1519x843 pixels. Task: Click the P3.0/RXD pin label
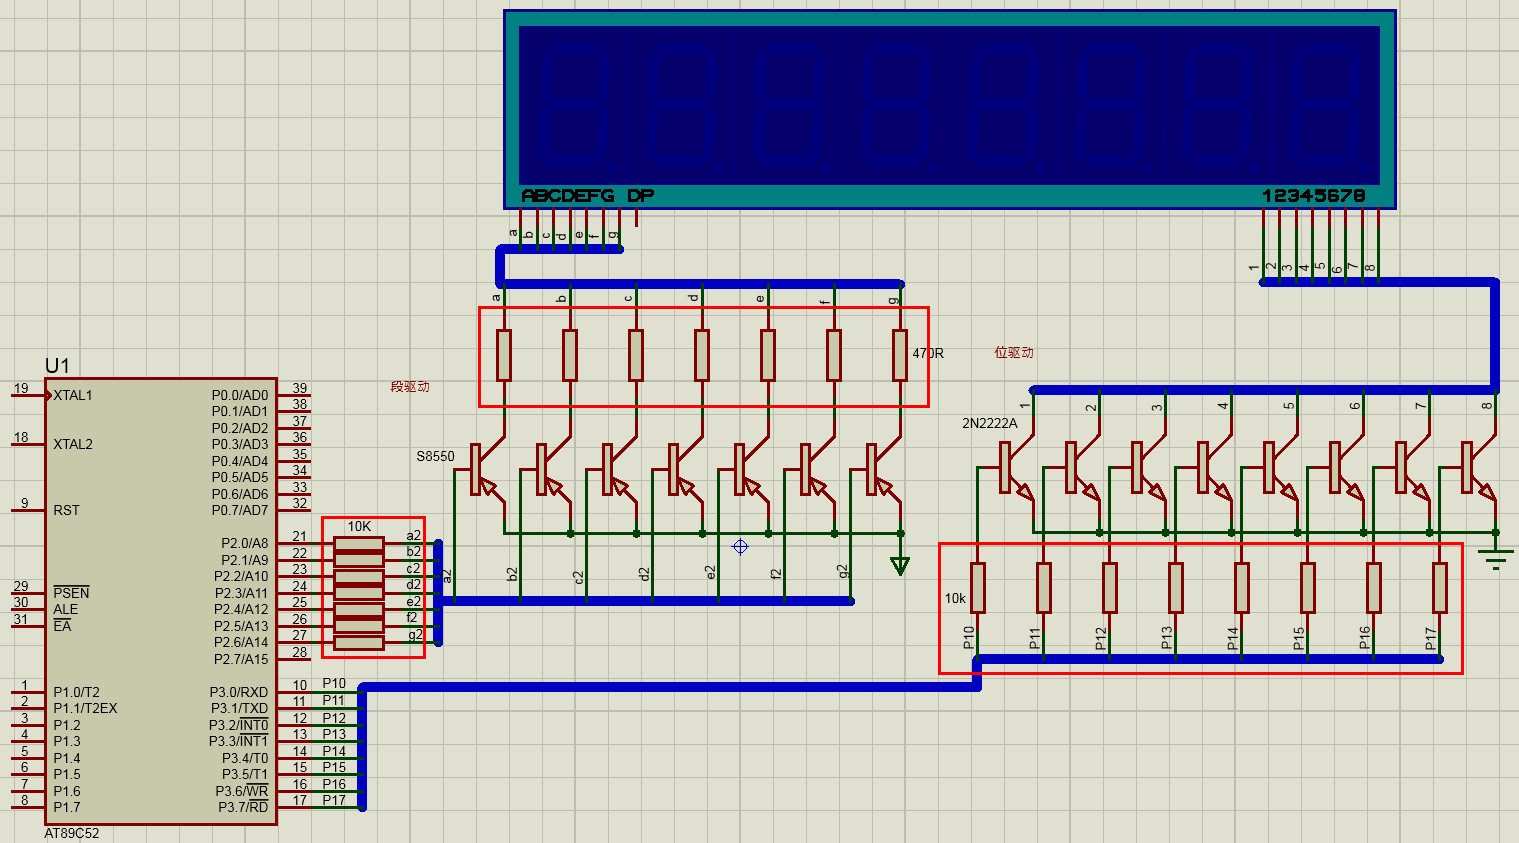(x=239, y=692)
